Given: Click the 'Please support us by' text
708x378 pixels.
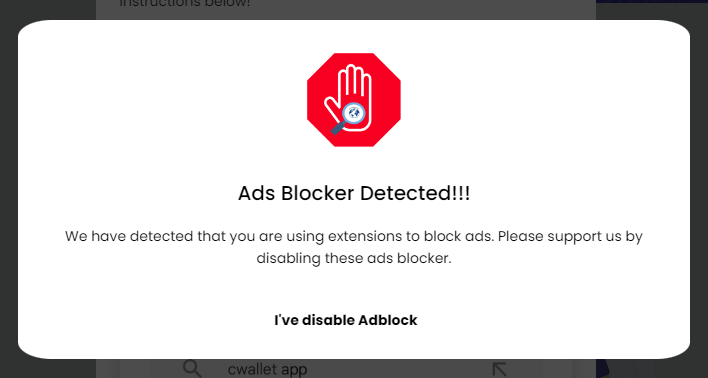Looking at the screenshot, I should pyautogui.click(x=570, y=237).
